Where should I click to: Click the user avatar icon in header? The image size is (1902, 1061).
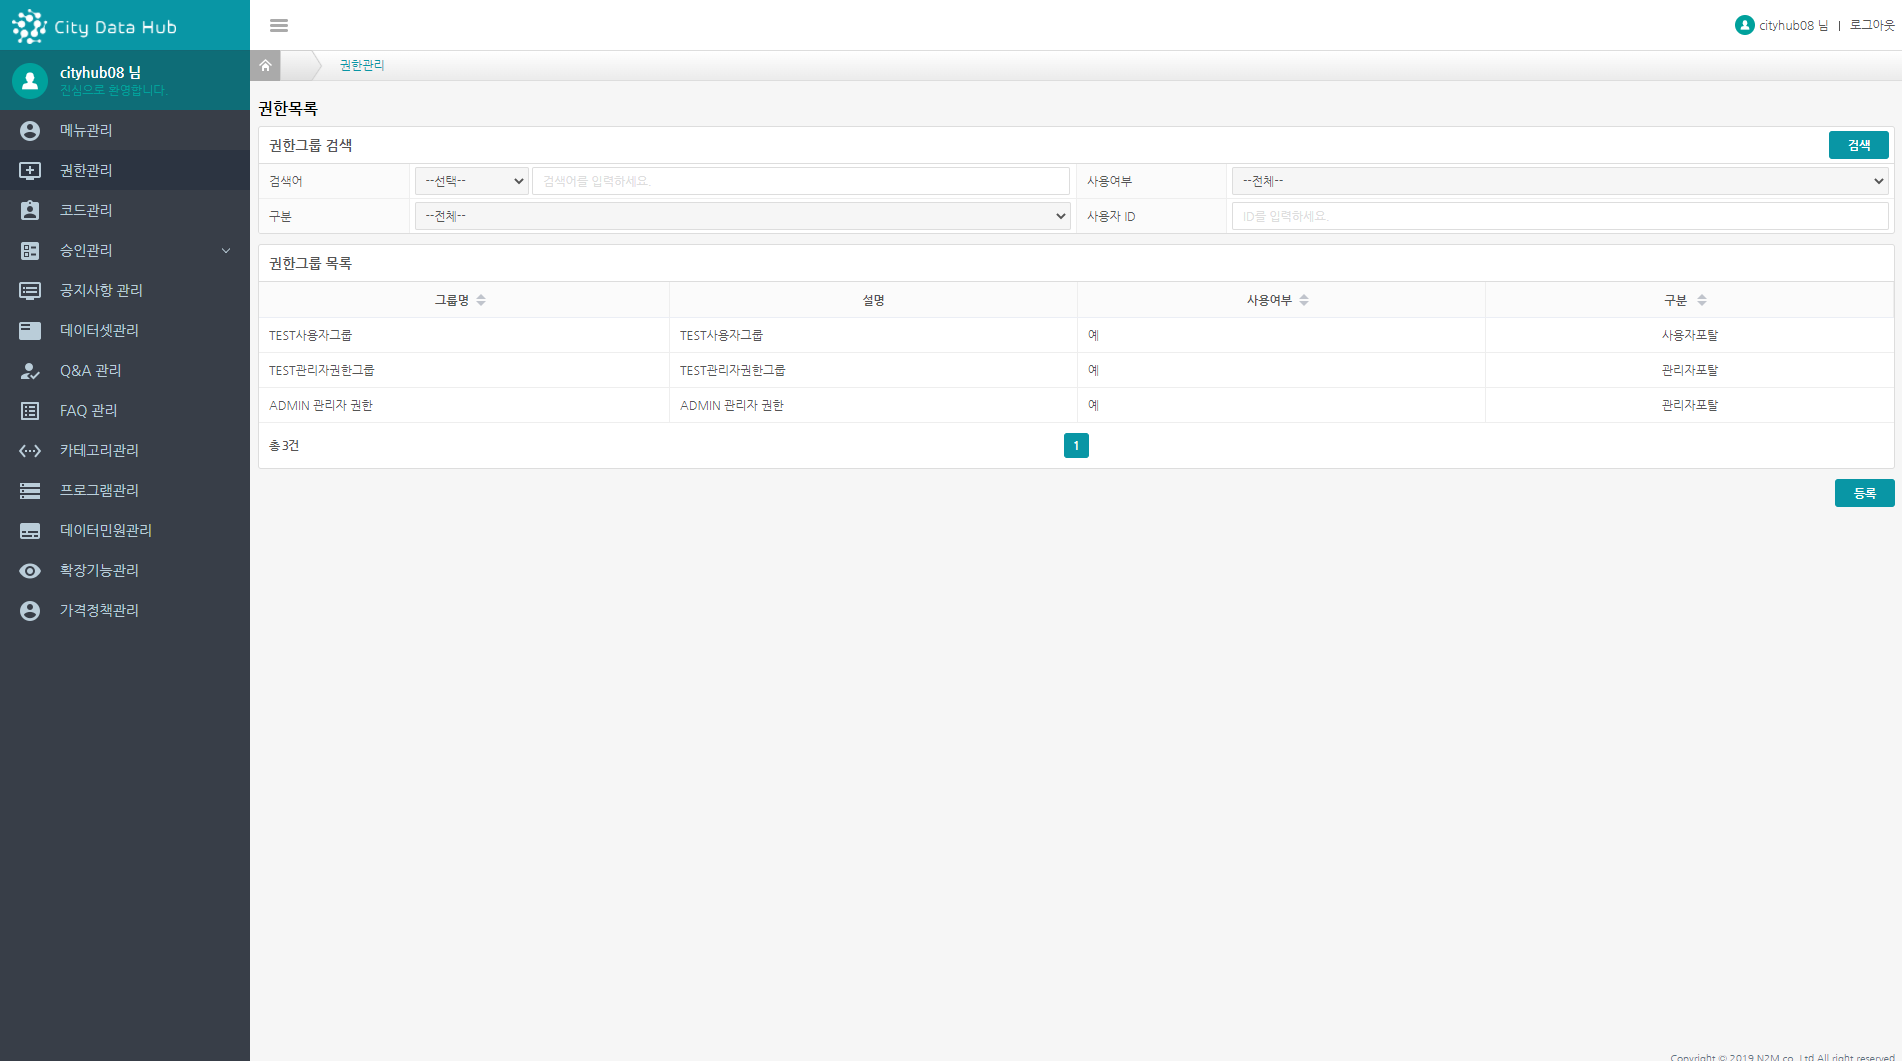[1744, 25]
